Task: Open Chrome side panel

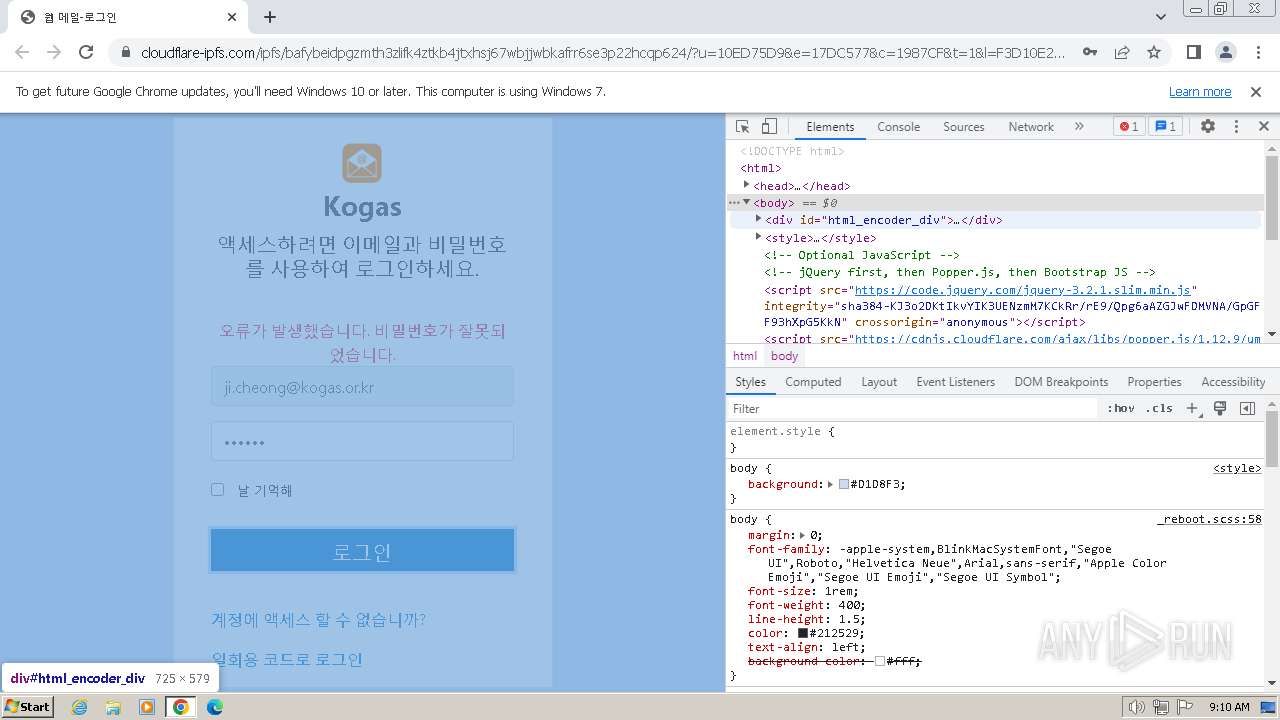Action: pyautogui.click(x=1193, y=52)
